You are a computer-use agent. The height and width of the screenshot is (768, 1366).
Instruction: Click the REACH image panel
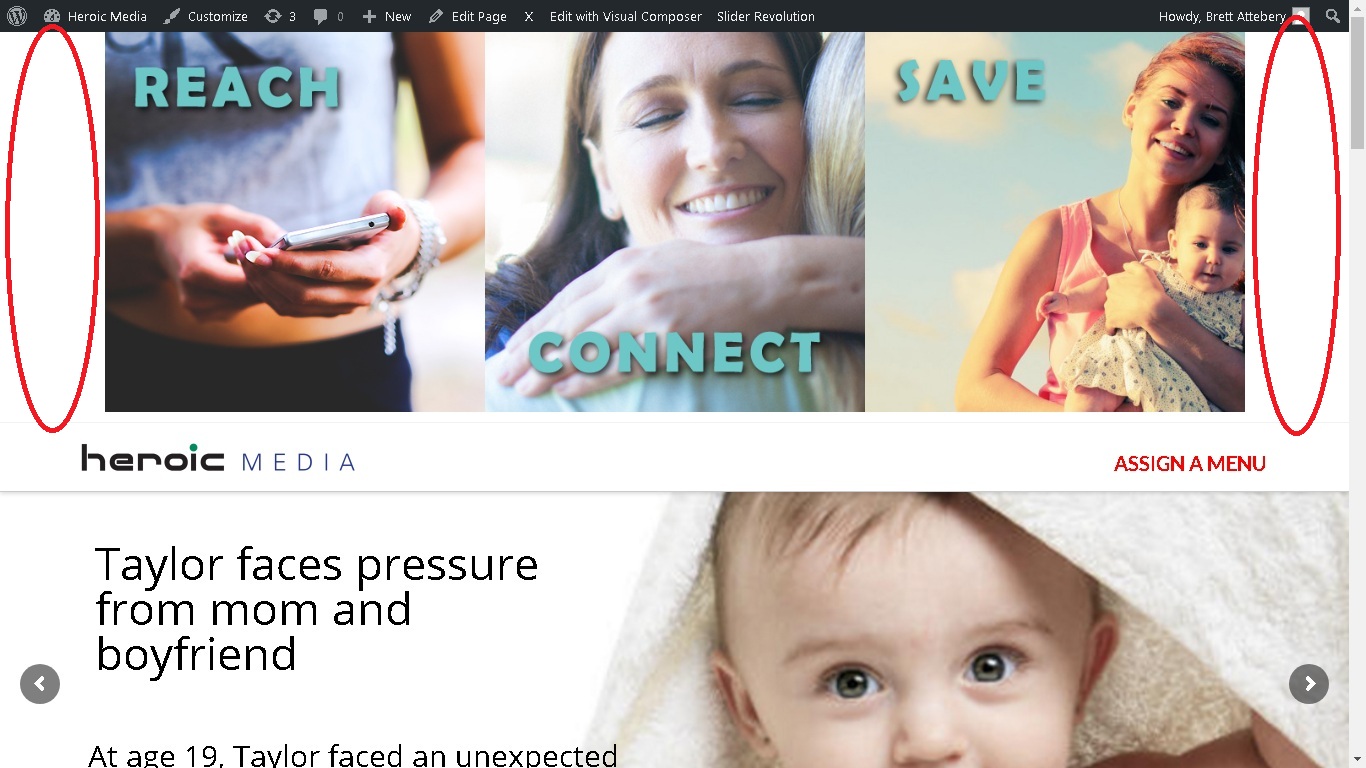(295, 222)
